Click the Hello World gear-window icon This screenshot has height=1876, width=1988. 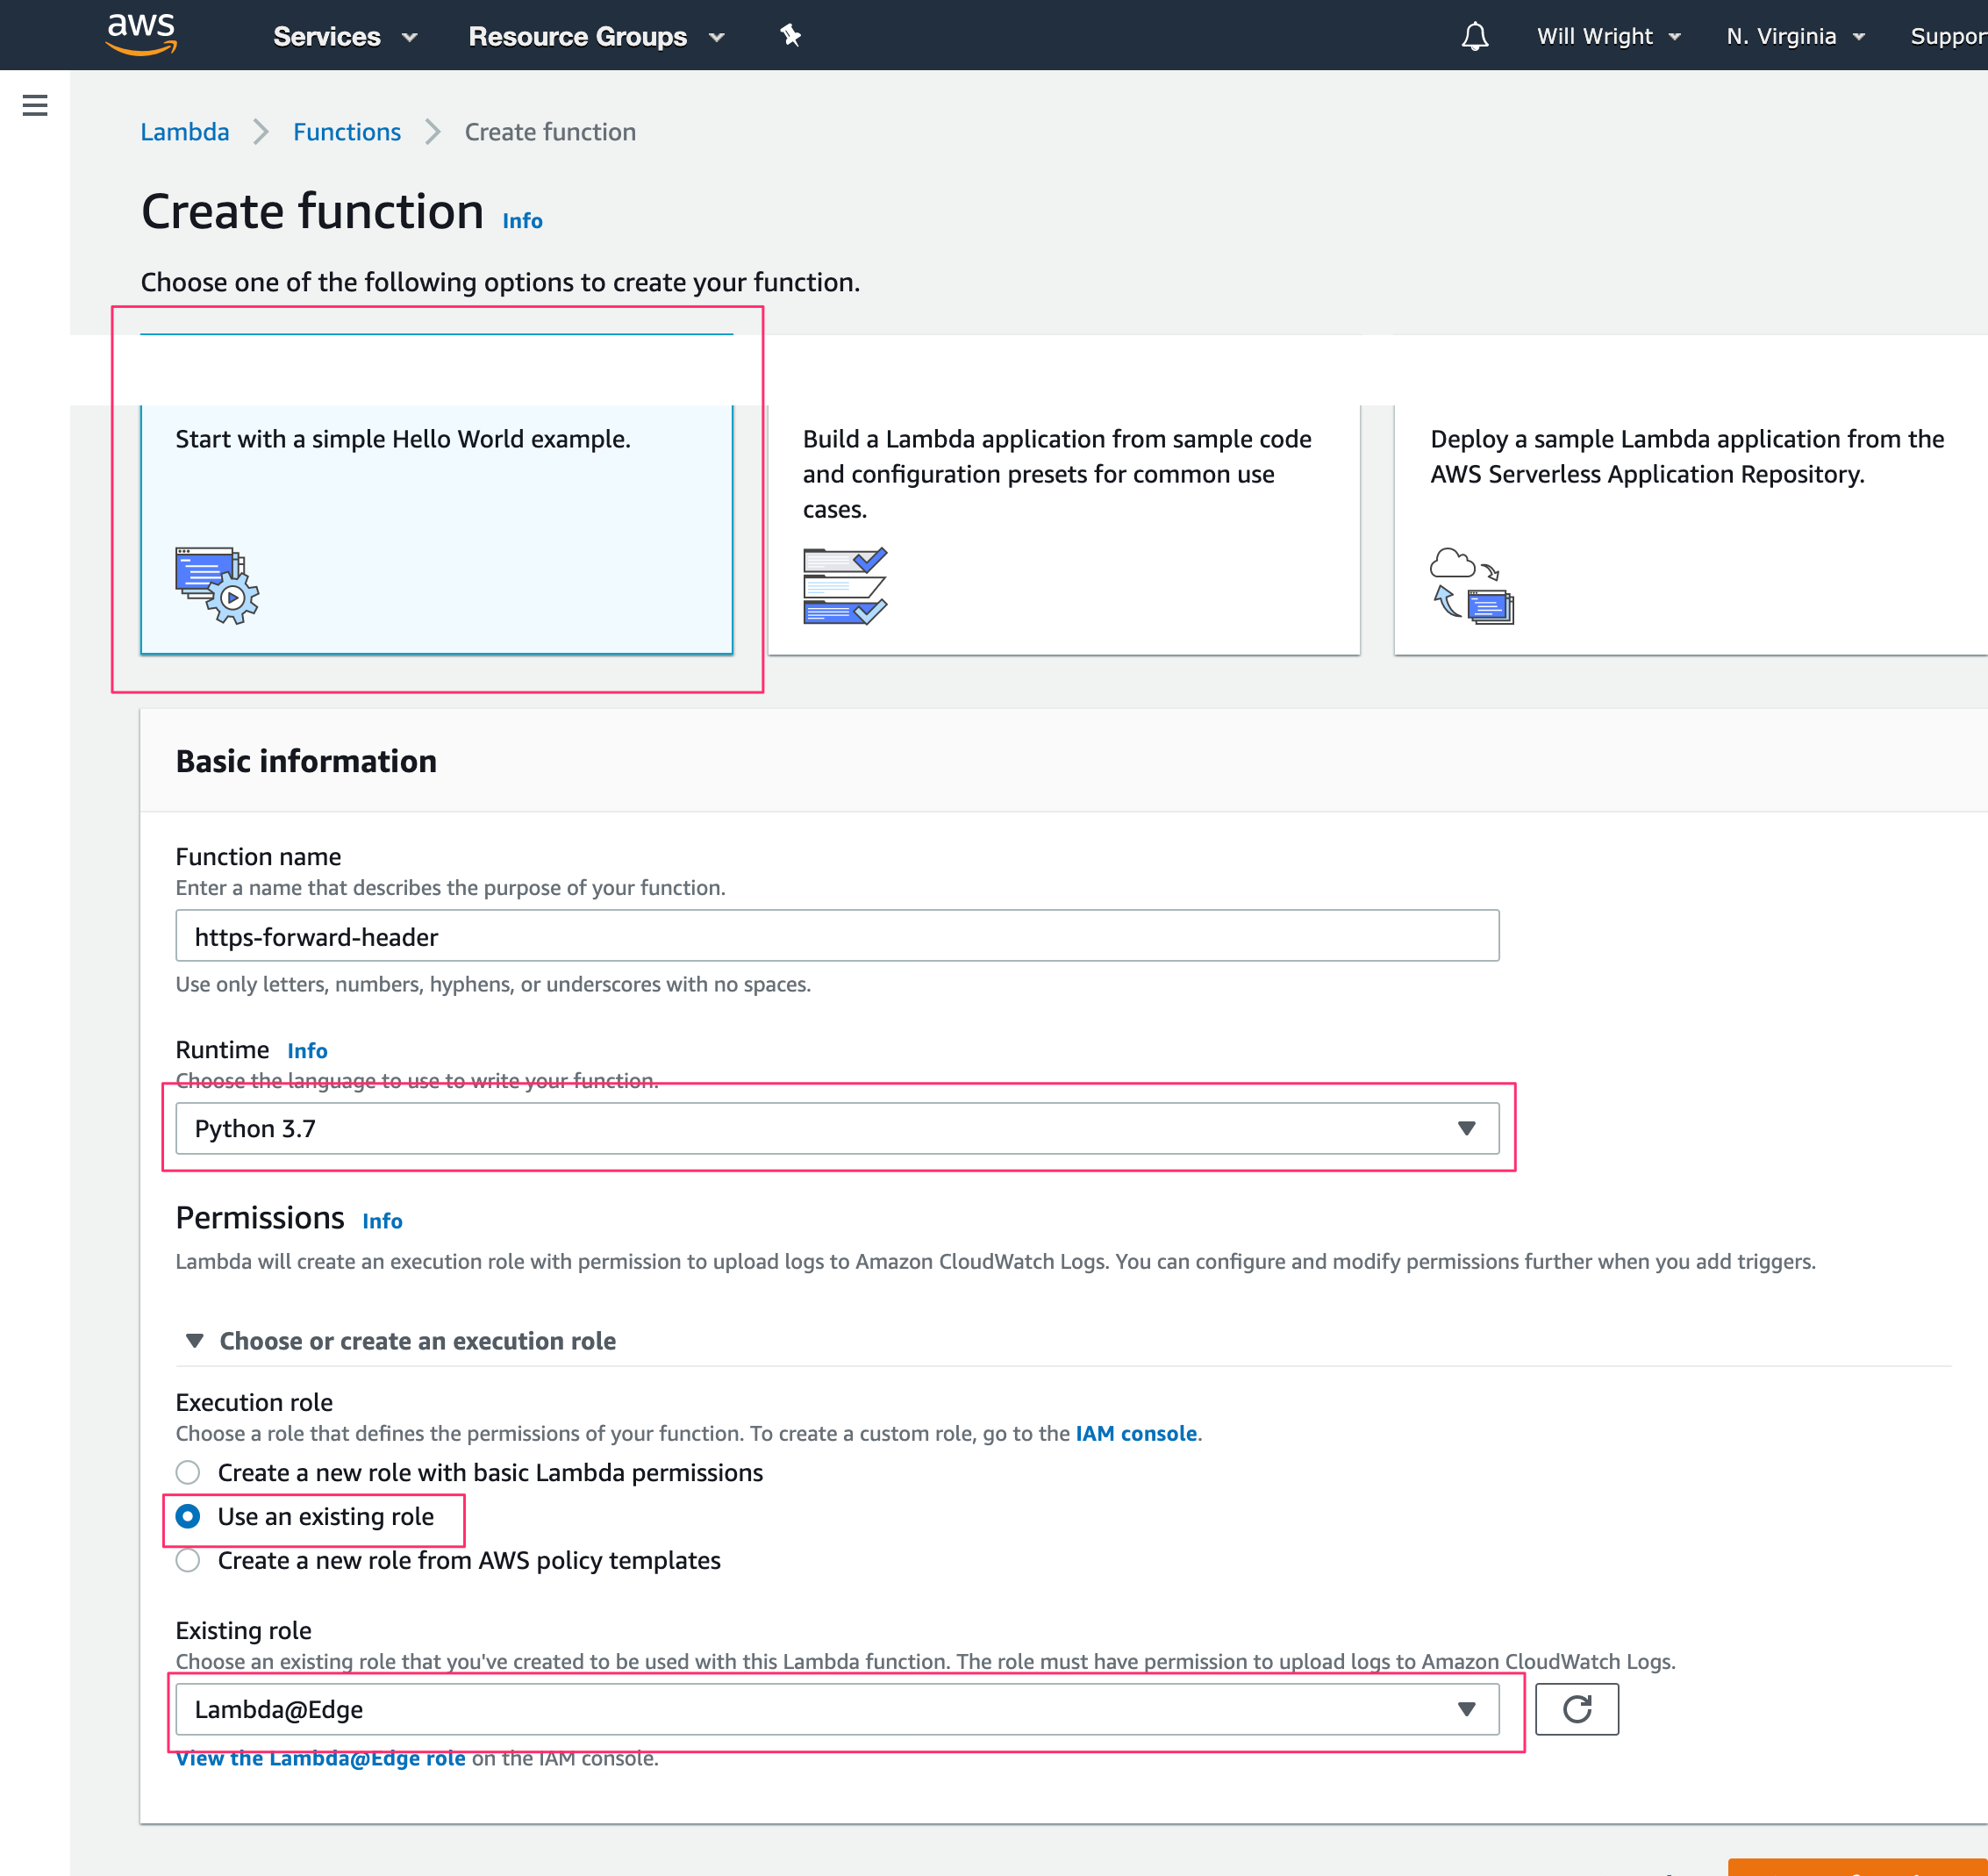click(x=217, y=586)
